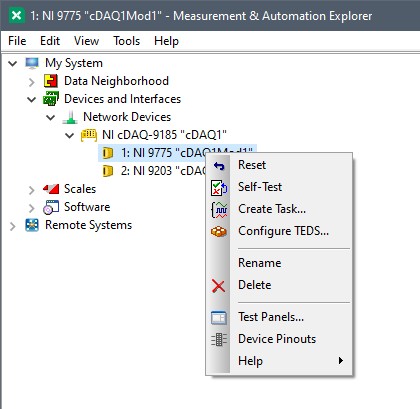Open the Help submenu arrow
Screen dimensions: 420x409
coord(340,361)
